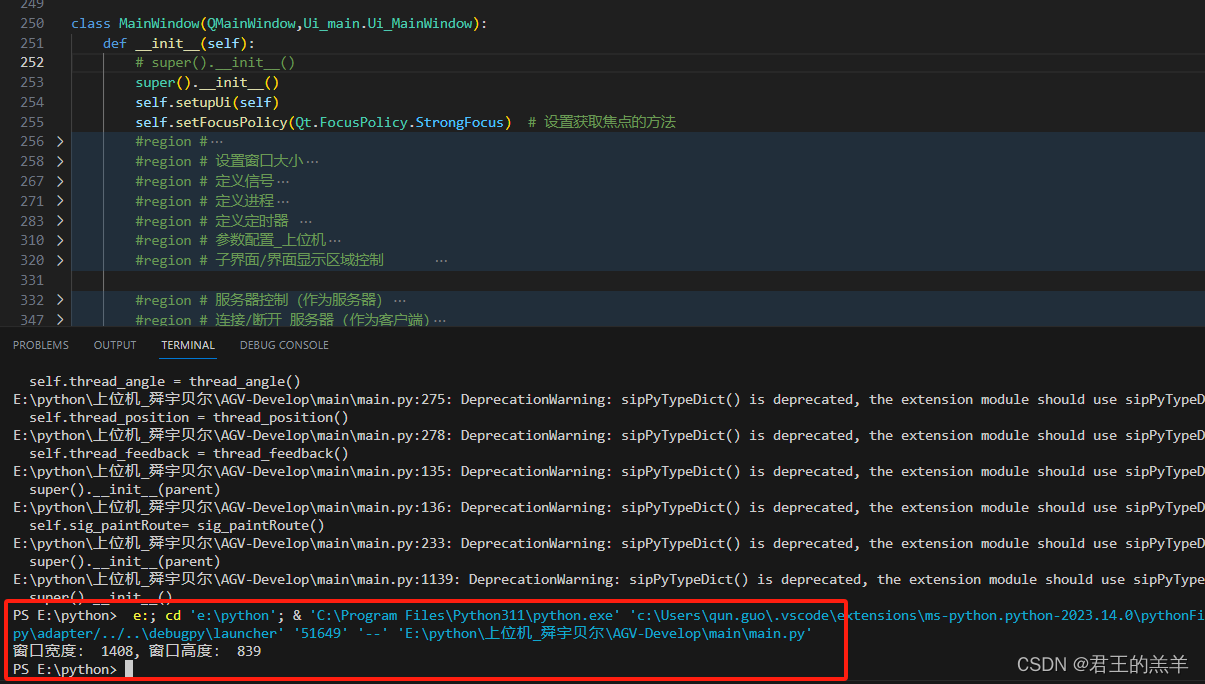The image size is (1205, 684).
Task: Click line number 252 in the gutter
Action: pos(32,62)
